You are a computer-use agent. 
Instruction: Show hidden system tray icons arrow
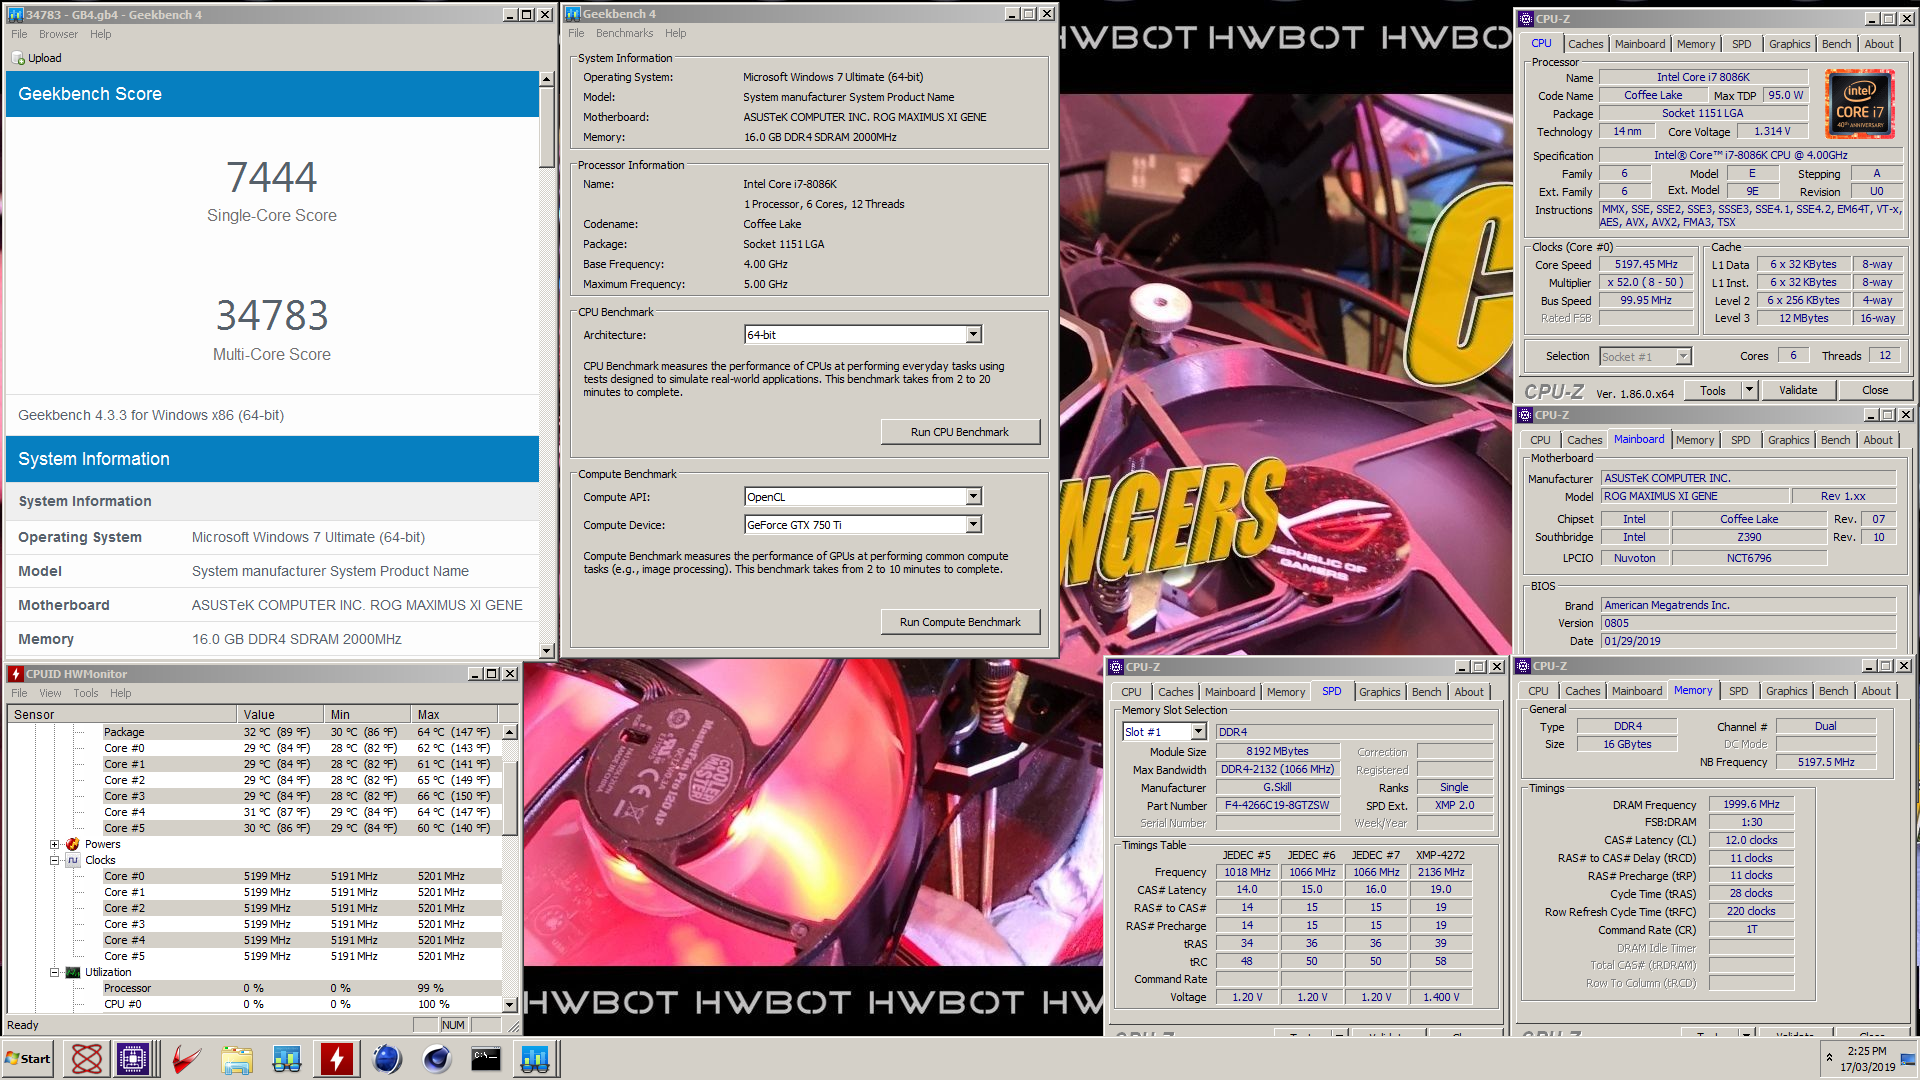pos(1829,1058)
